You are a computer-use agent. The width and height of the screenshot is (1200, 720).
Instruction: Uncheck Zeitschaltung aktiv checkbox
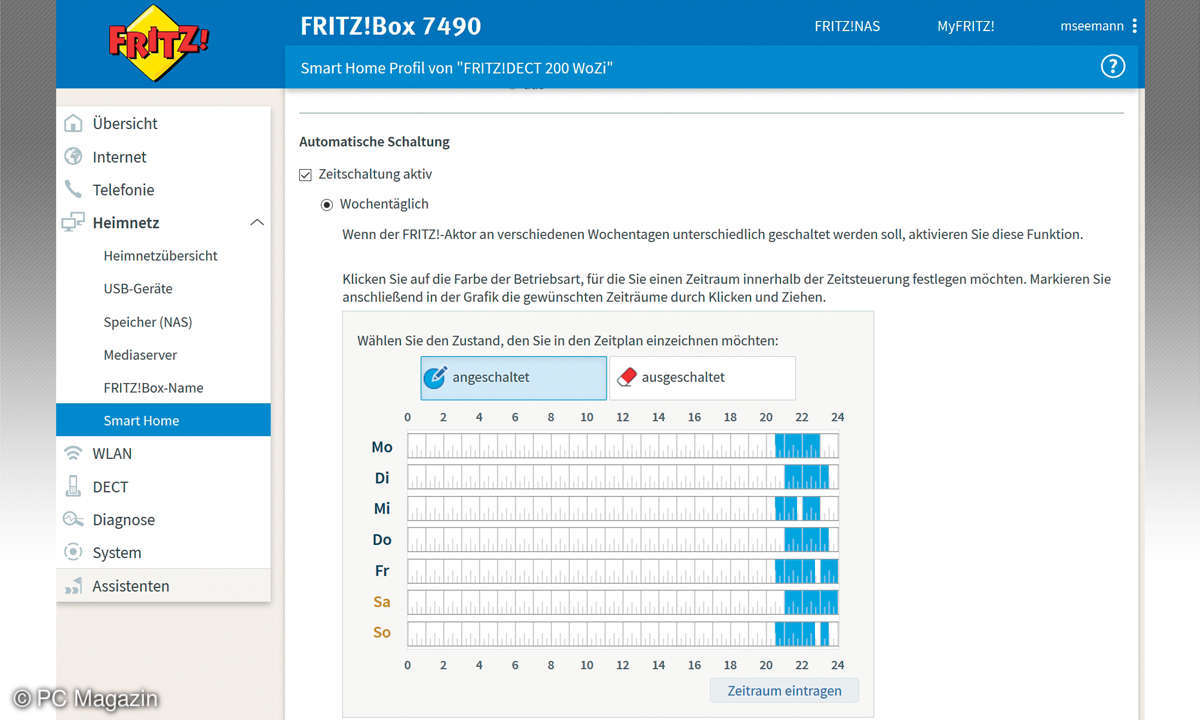point(306,174)
